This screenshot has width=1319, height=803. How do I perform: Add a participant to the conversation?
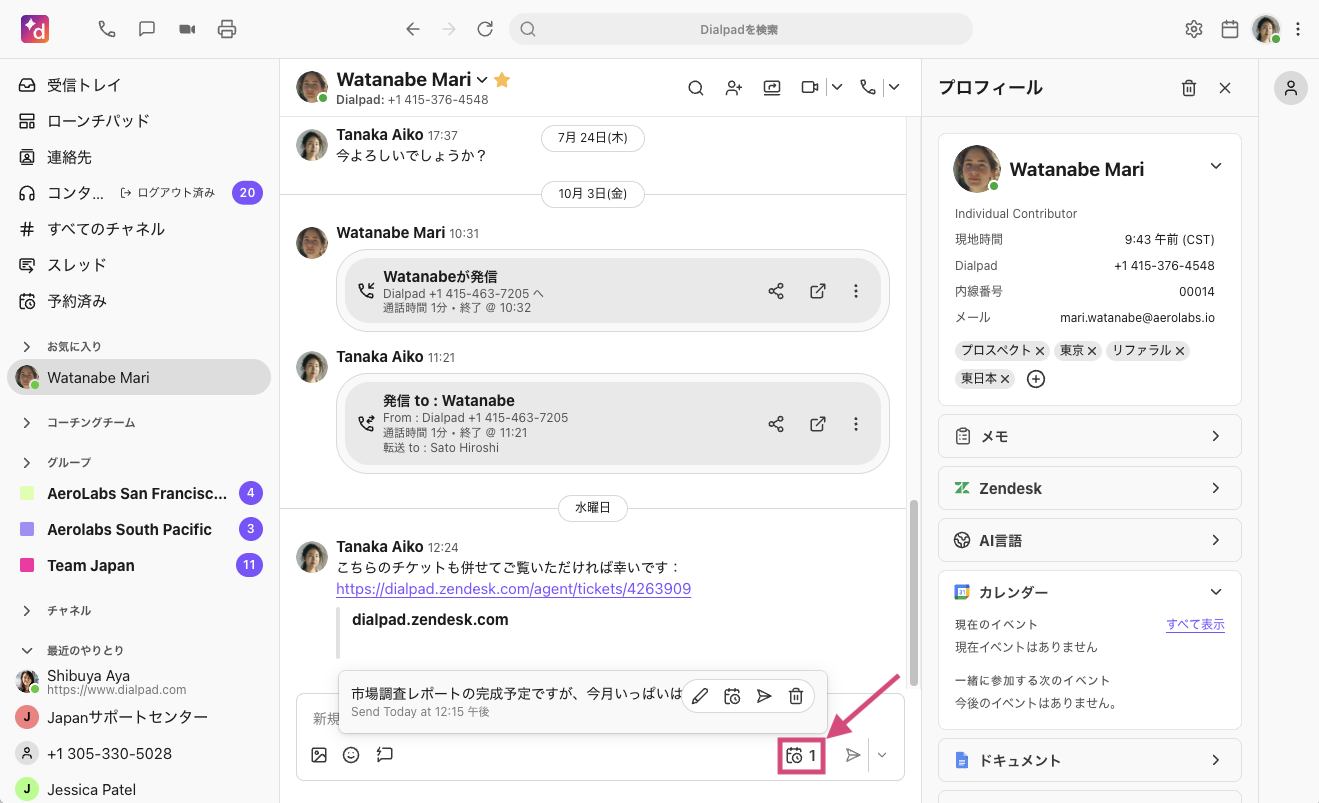(x=733, y=88)
